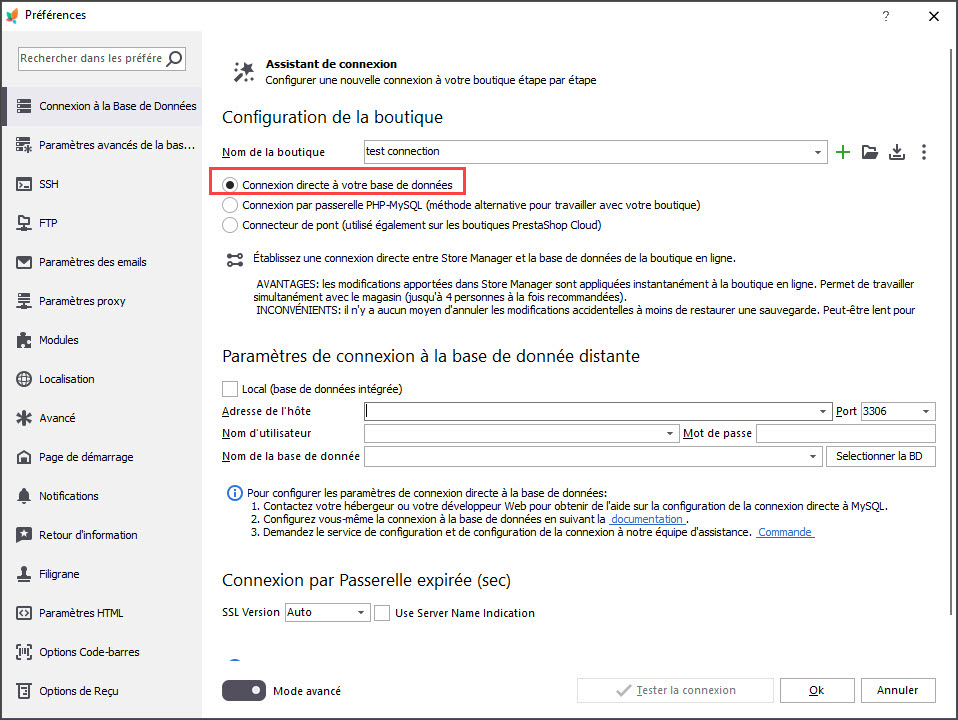958x720 pixels.
Task: Click the FTP computer icon
Action: (24, 223)
